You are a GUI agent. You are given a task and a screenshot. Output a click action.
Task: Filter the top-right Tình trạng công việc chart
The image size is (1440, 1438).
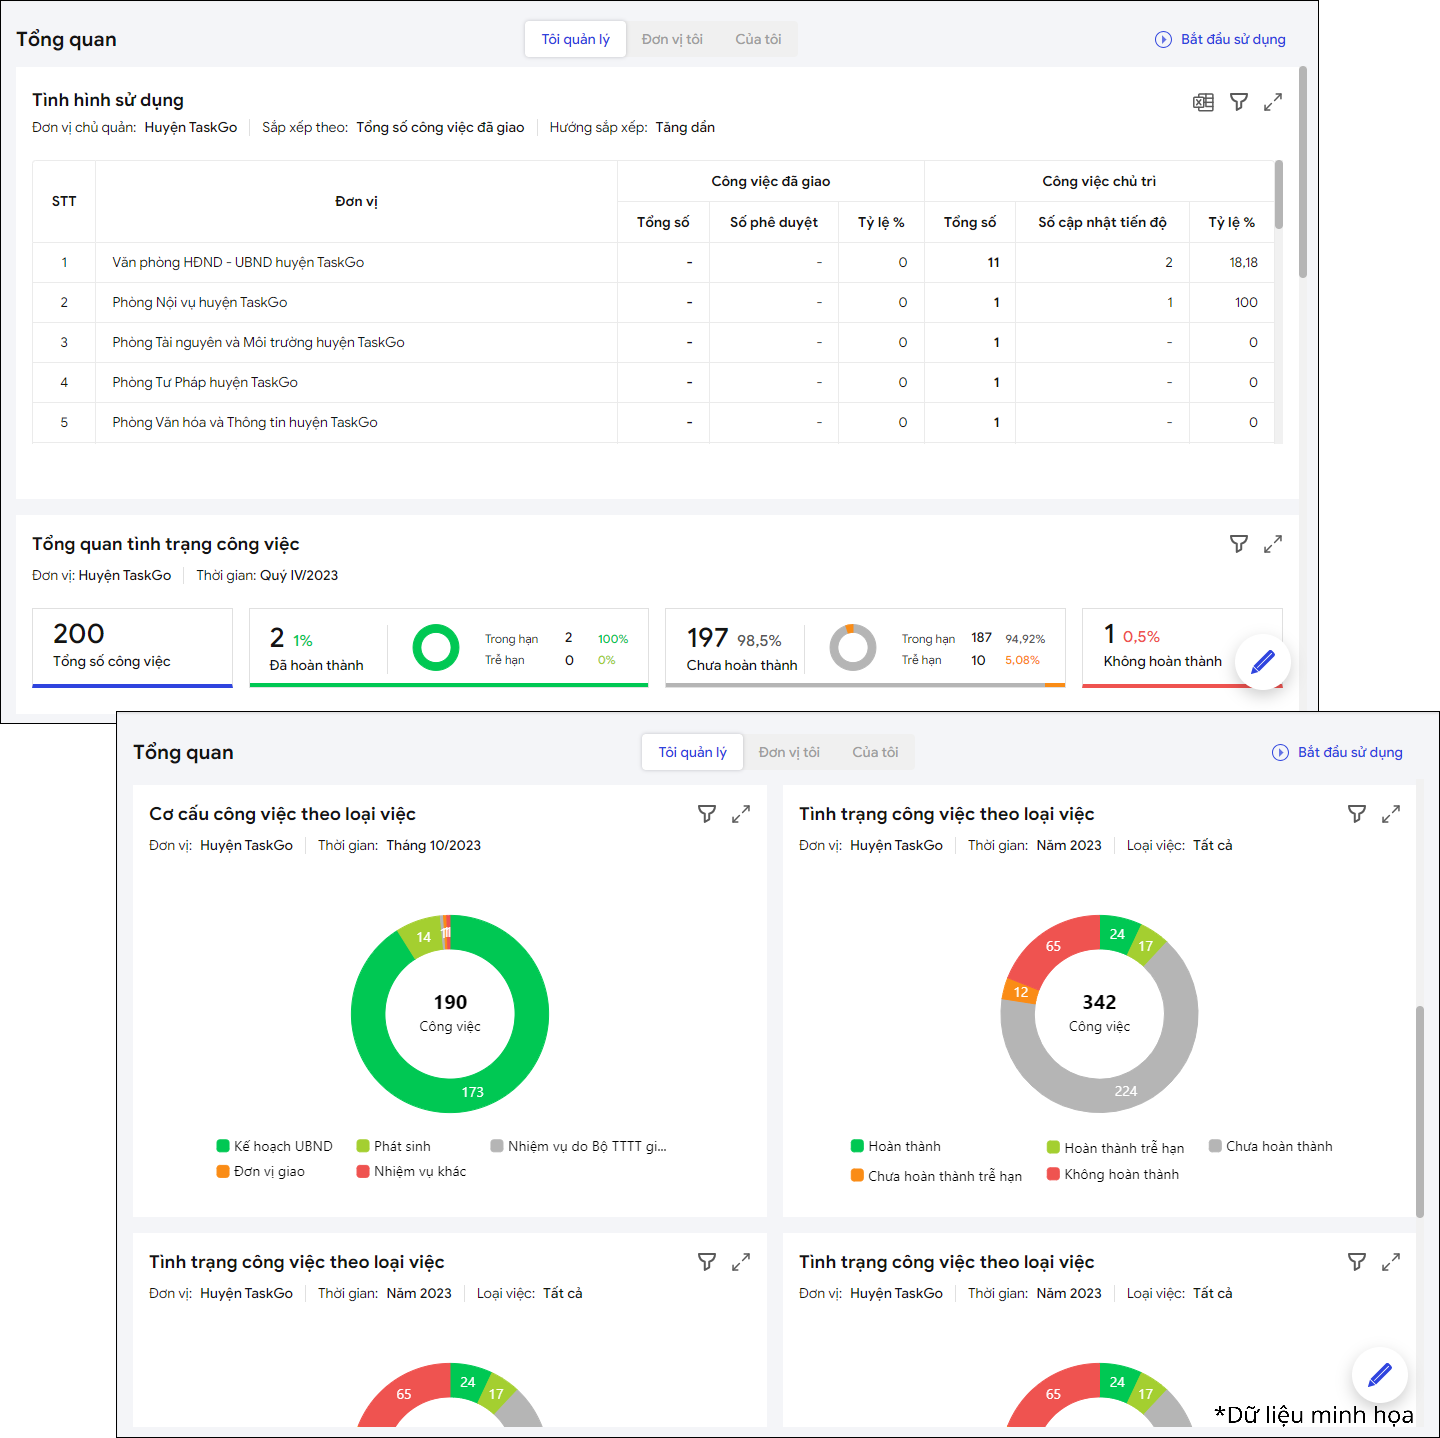pyautogui.click(x=1357, y=814)
